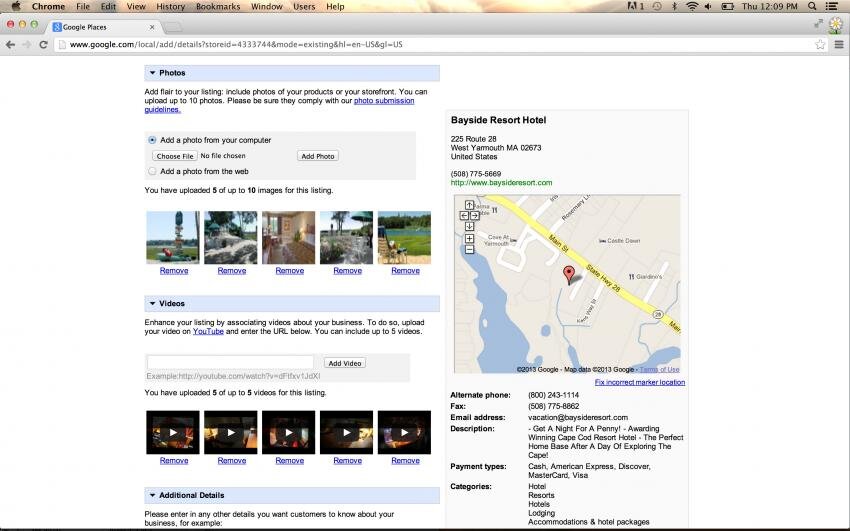Click the clock 'Thu 12:09 PM'
Screen dimensions: 850x531
point(769,7)
